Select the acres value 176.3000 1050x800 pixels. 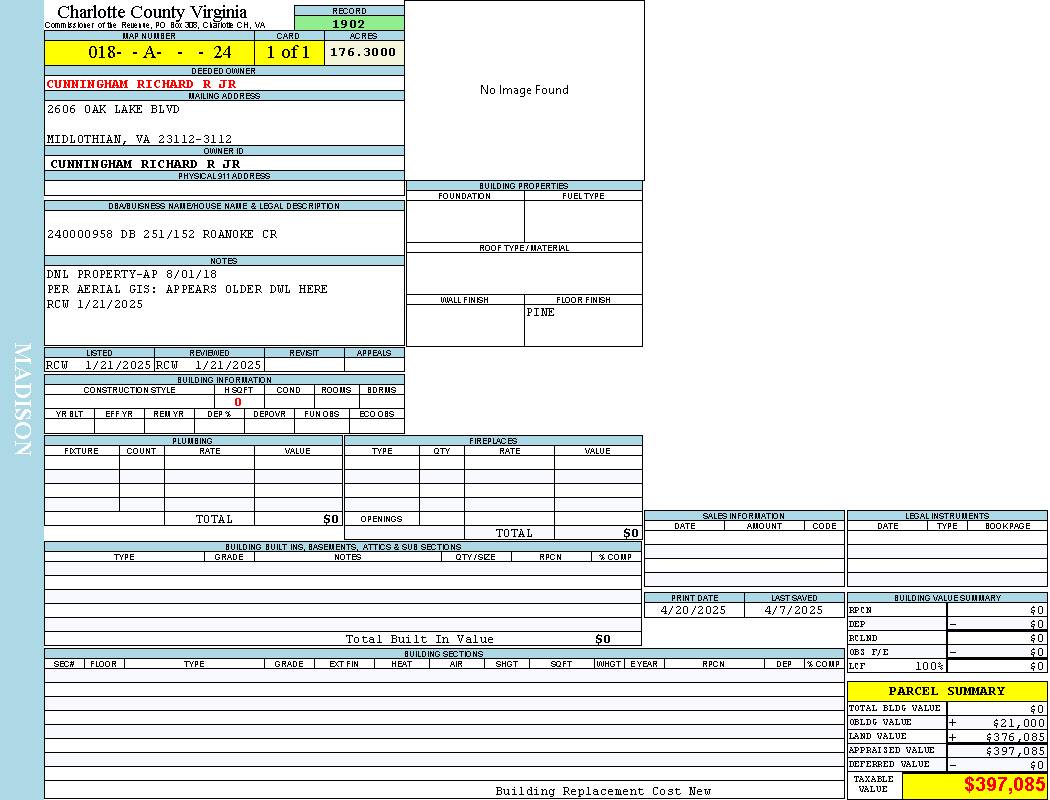pos(364,52)
